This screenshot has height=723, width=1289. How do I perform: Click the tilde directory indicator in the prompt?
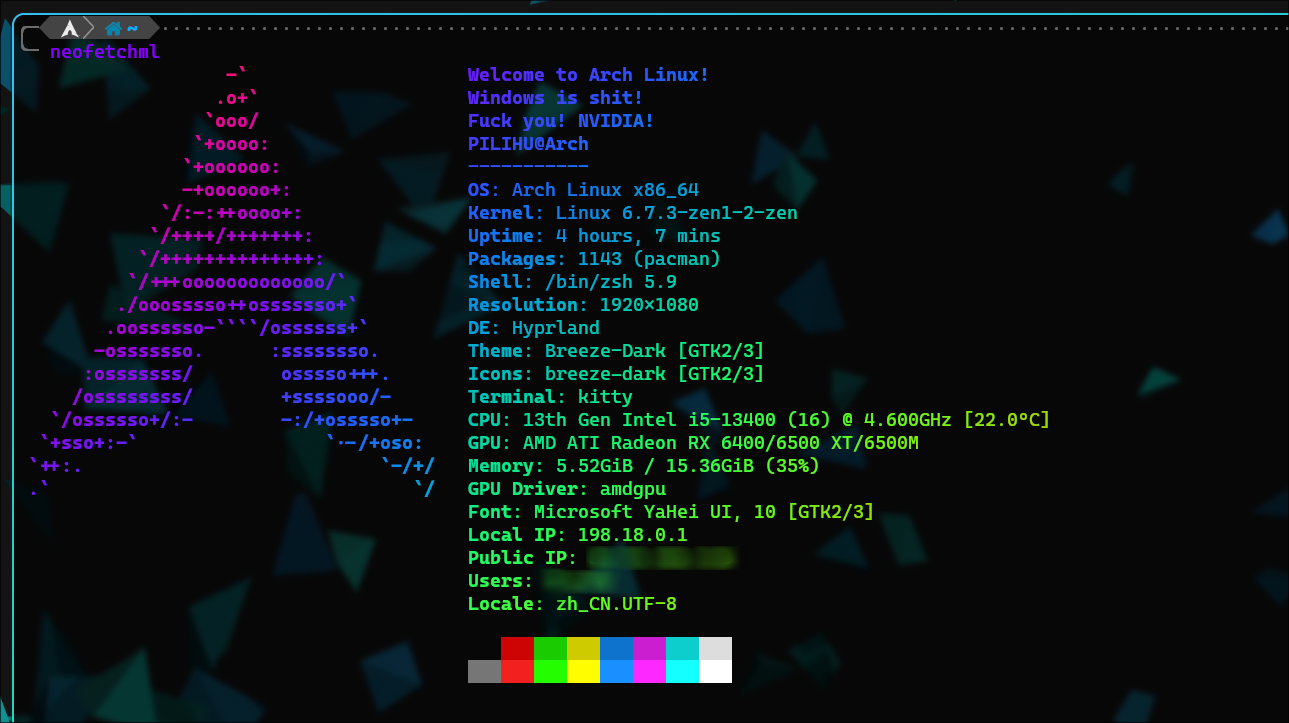(x=132, y=28)
